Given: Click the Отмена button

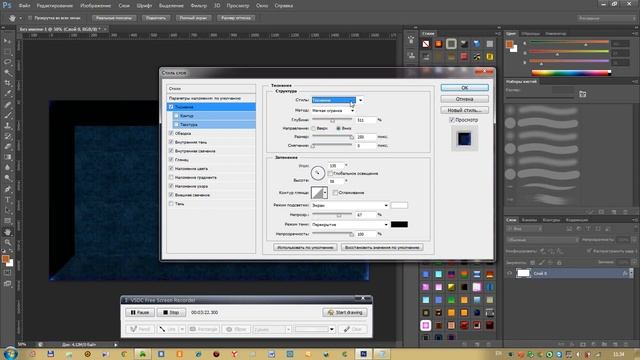Looking at the screenshot, I should tap(464, 99).
